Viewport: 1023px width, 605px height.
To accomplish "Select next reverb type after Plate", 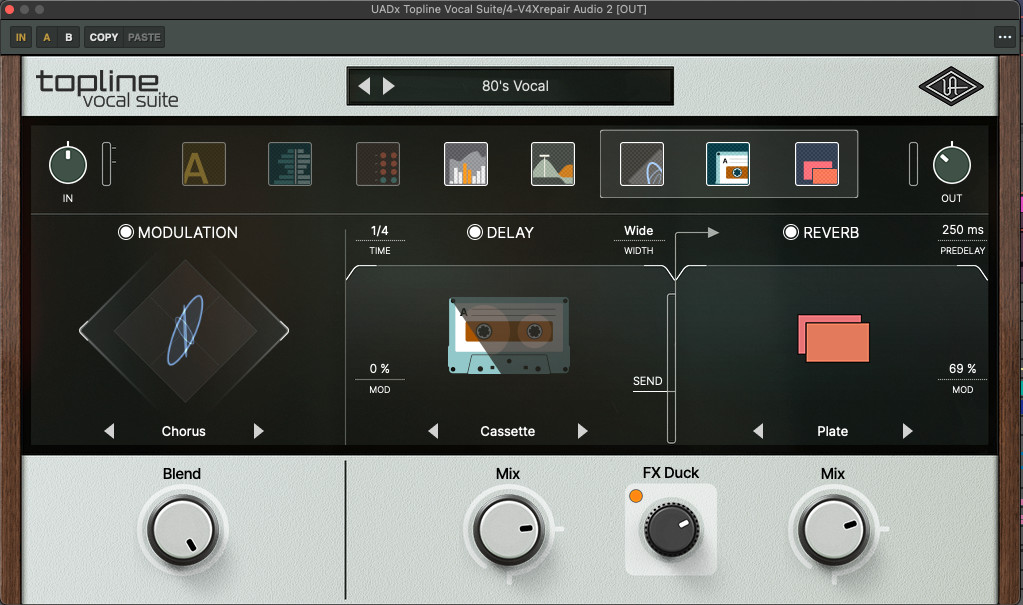I will 907,431.
